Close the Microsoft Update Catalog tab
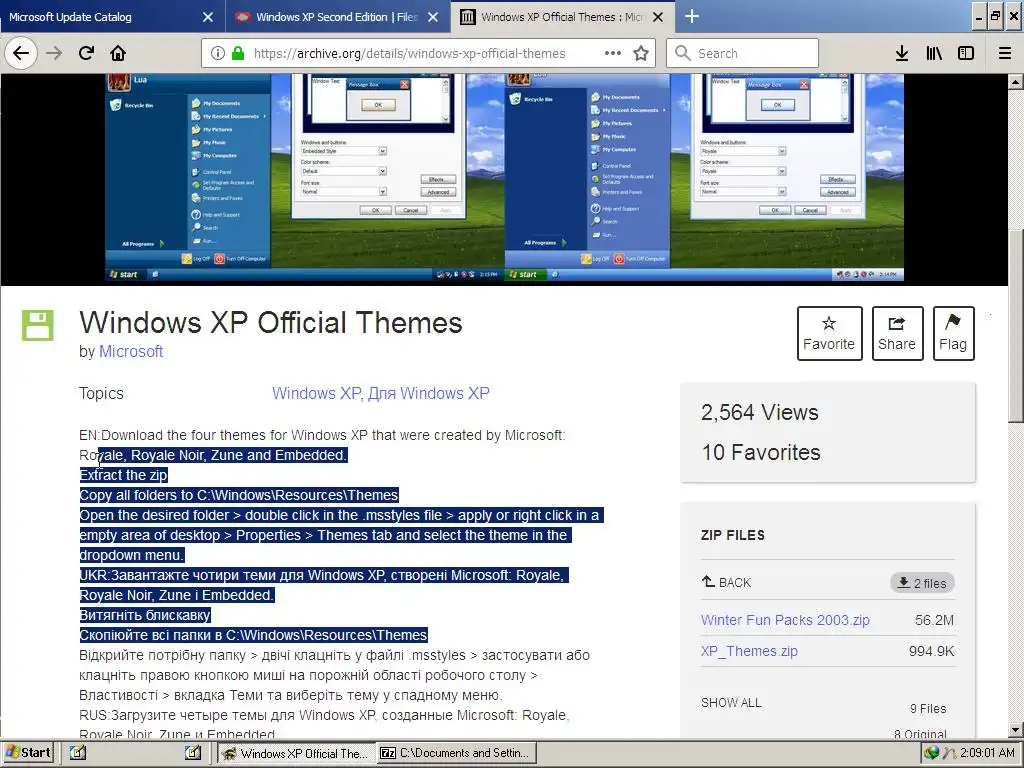 (208, 17)
